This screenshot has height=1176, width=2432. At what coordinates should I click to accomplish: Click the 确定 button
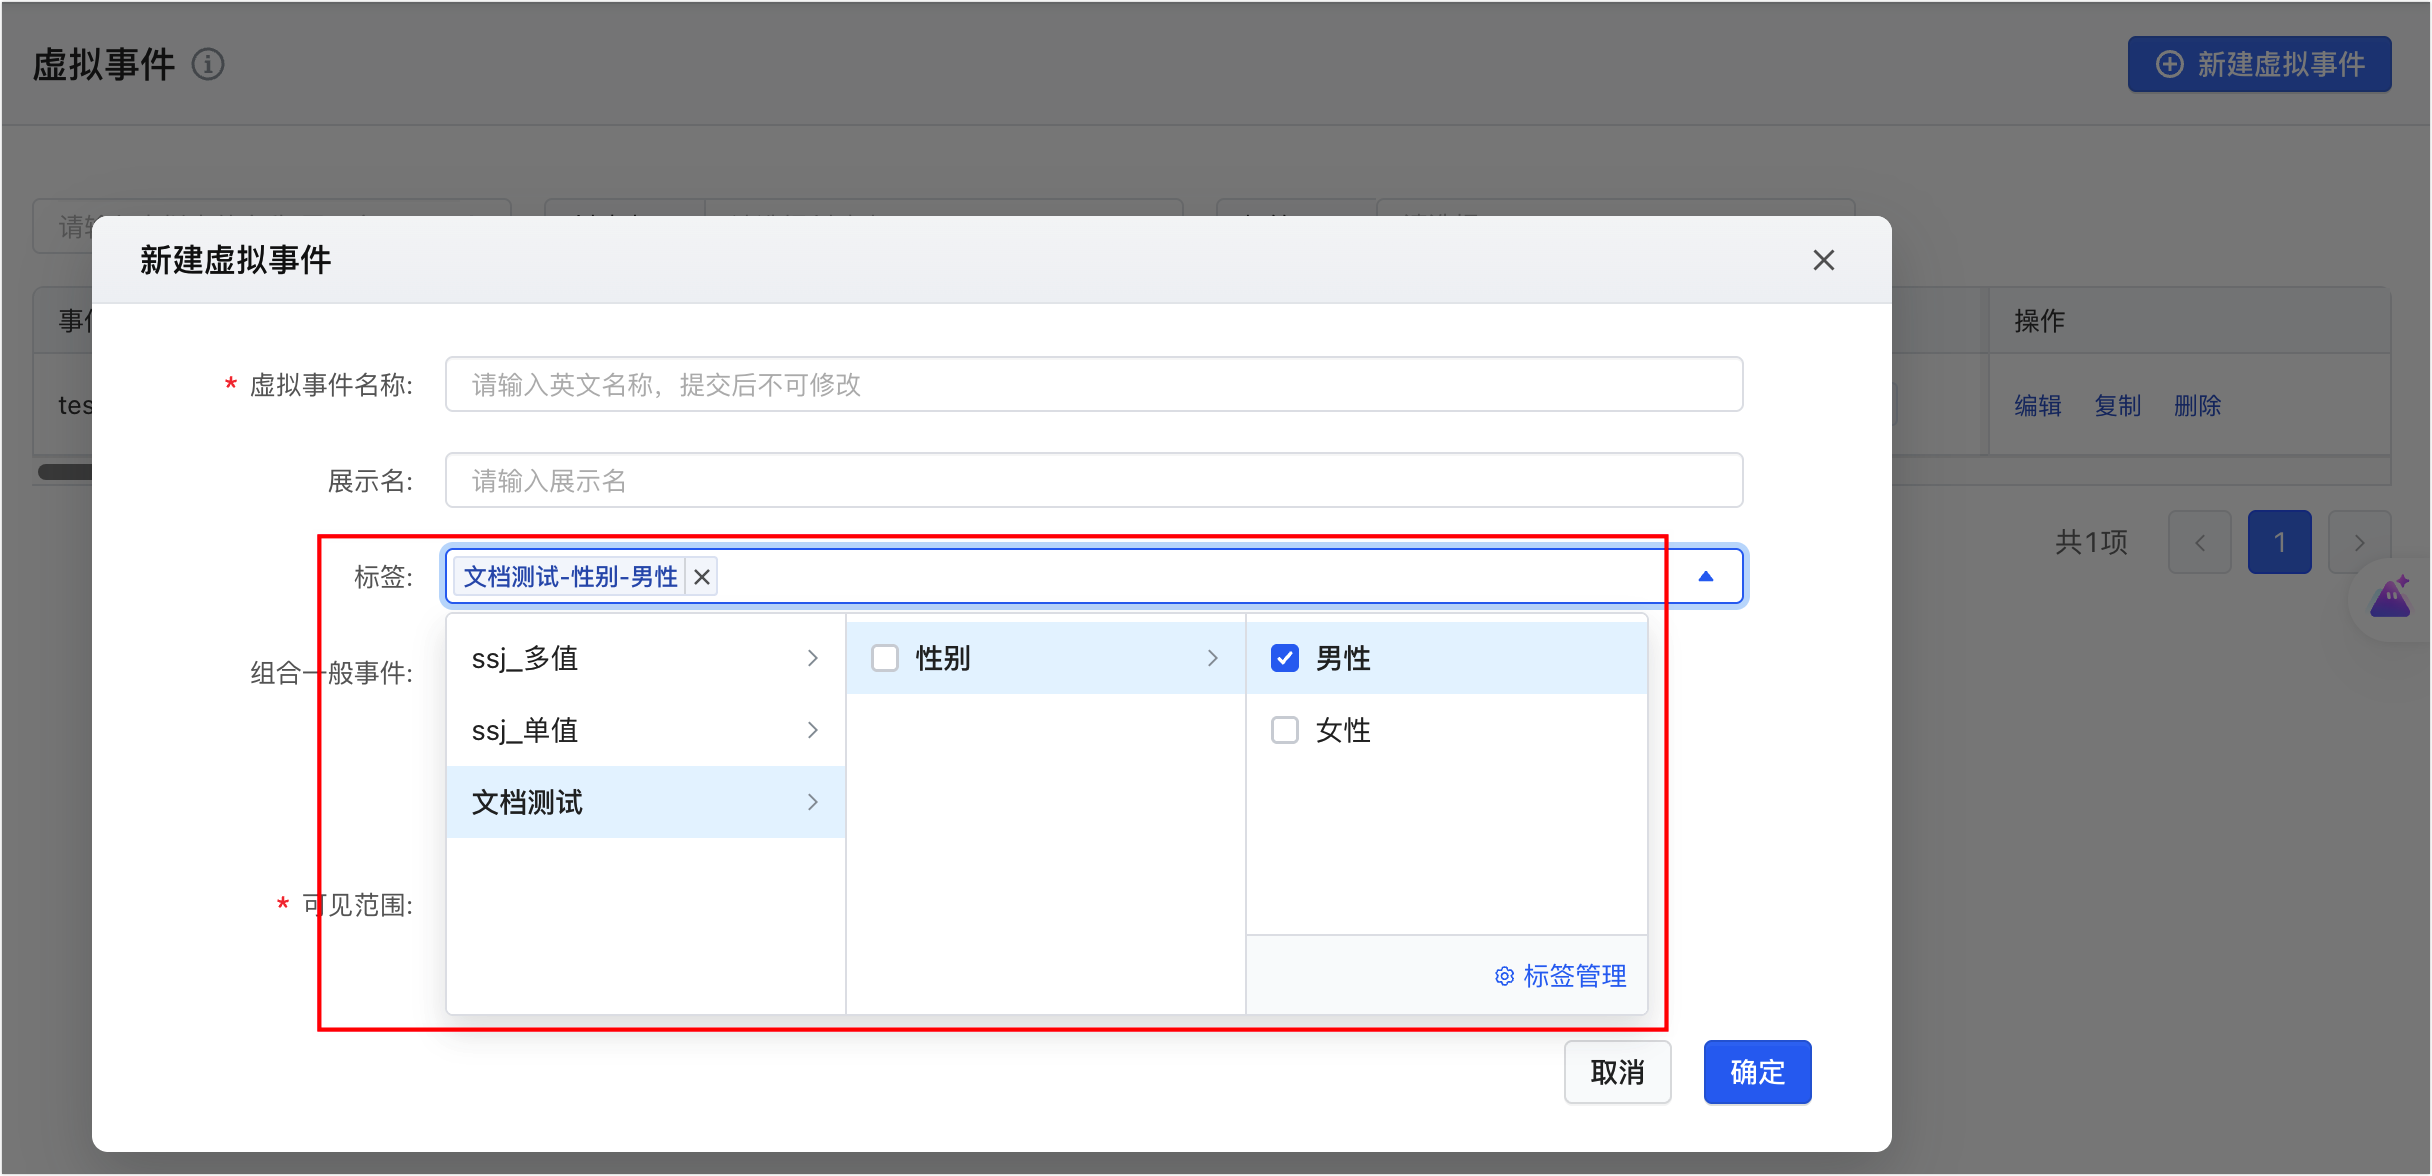[1758, 1072]
